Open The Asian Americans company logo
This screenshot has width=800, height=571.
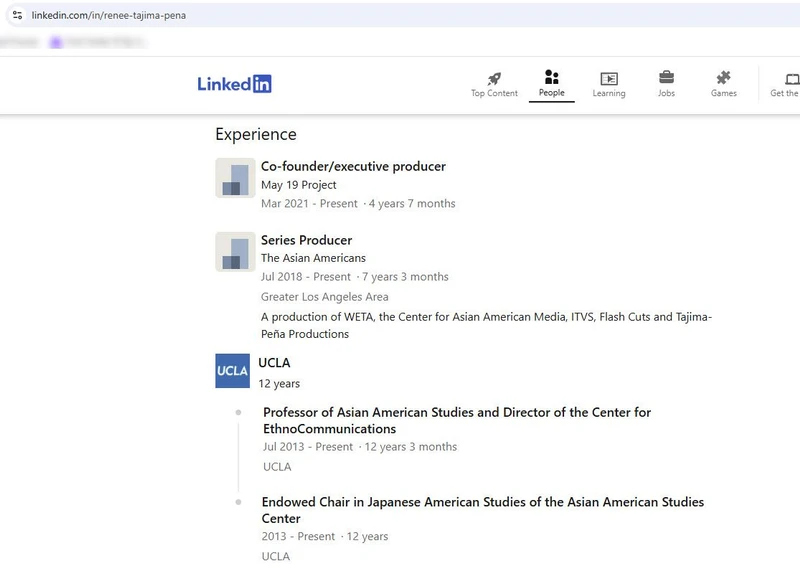point(235,252)
